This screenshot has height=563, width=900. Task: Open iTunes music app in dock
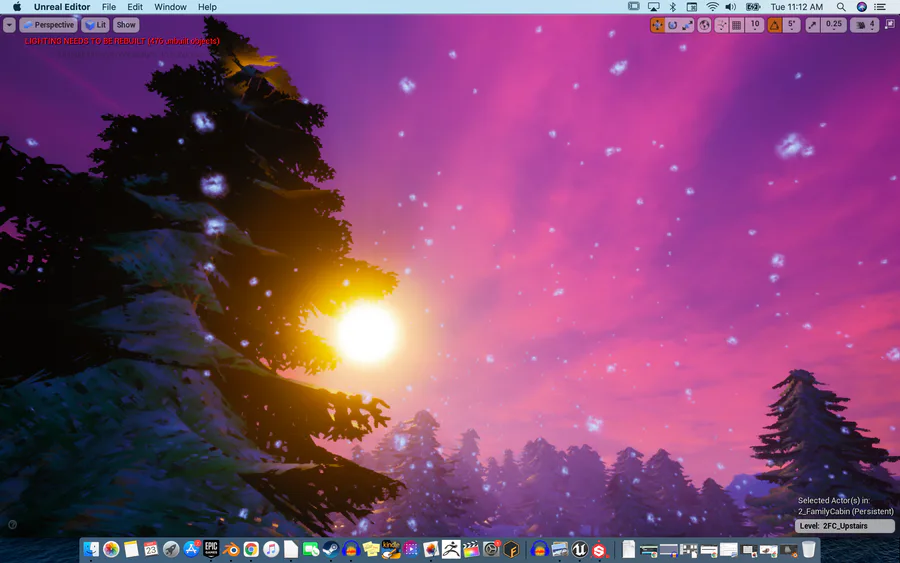coord(271,549)
